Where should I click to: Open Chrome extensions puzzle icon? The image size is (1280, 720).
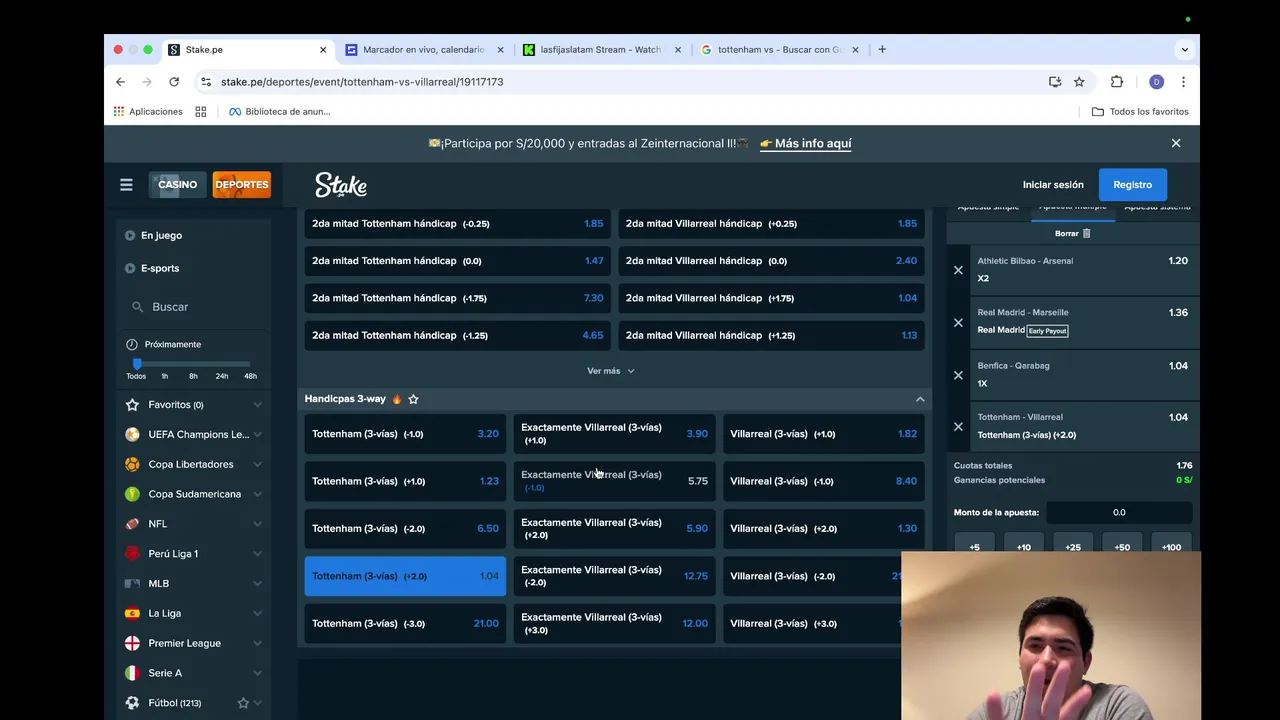point(1117,82)
